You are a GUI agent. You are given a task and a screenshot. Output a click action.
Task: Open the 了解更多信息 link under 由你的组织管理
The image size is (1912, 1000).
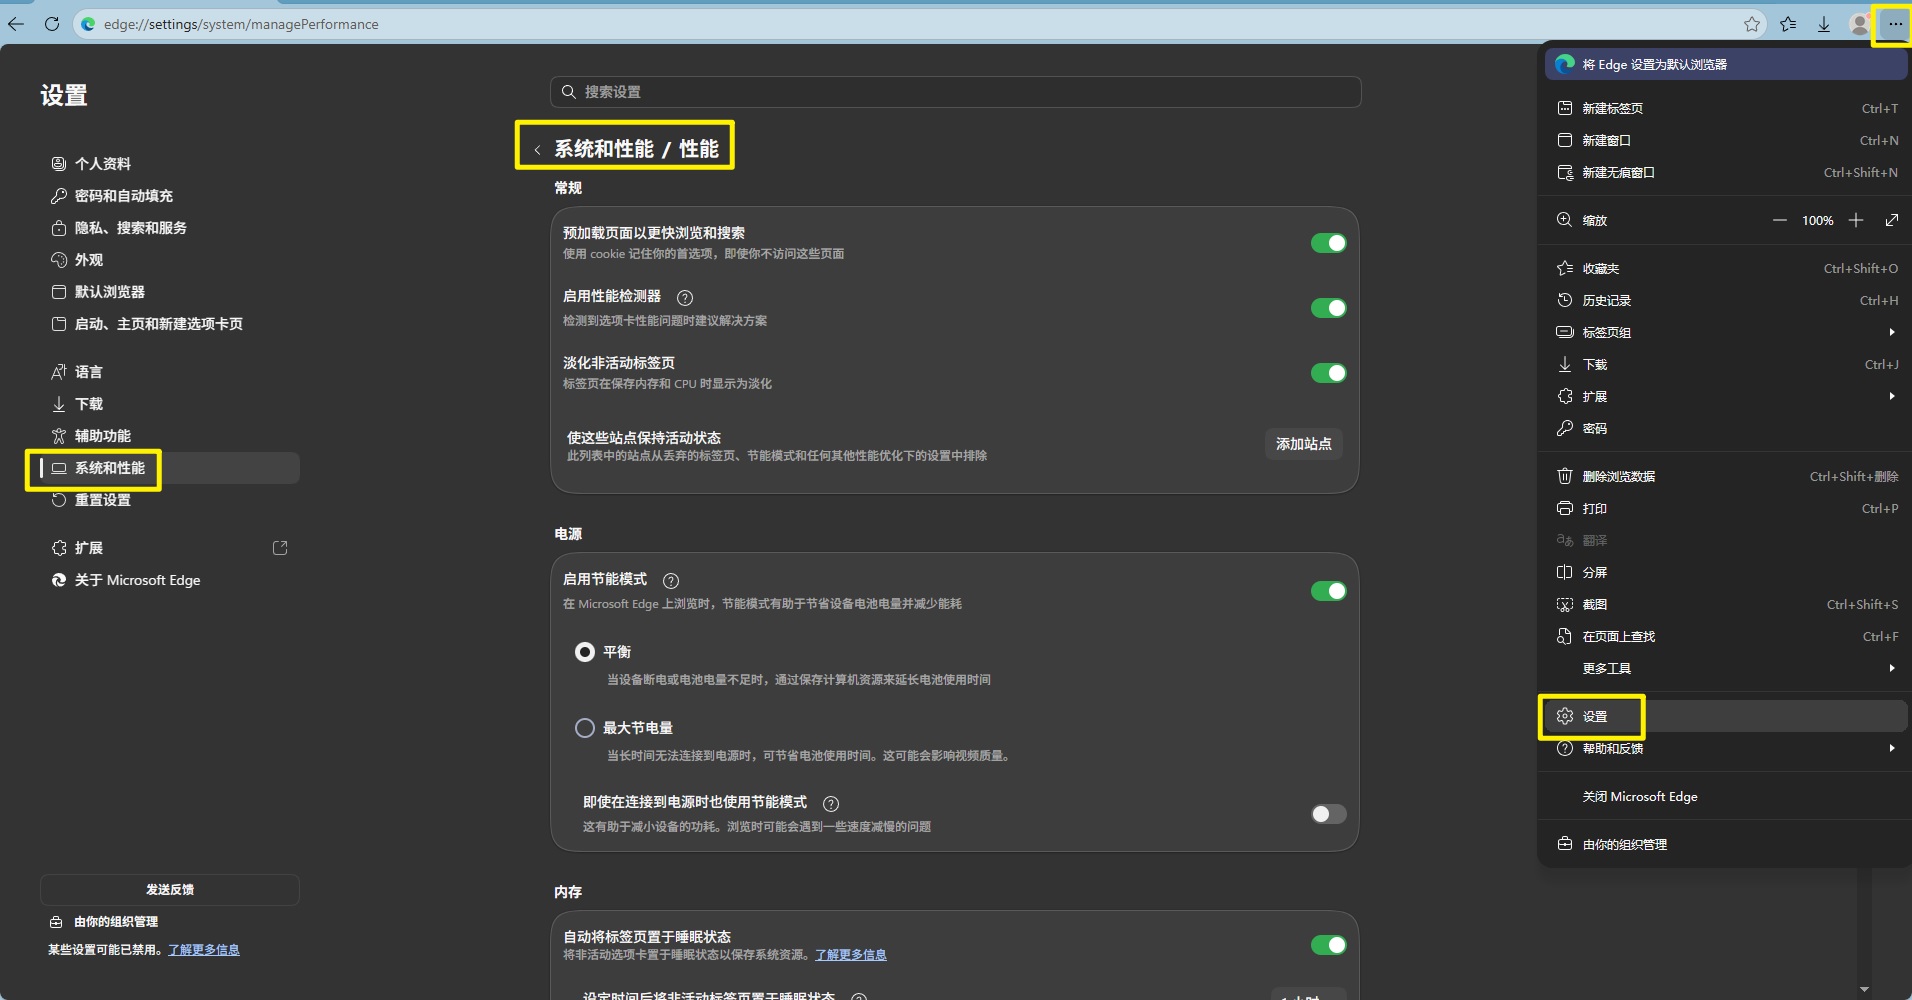(x=204, y=950)
